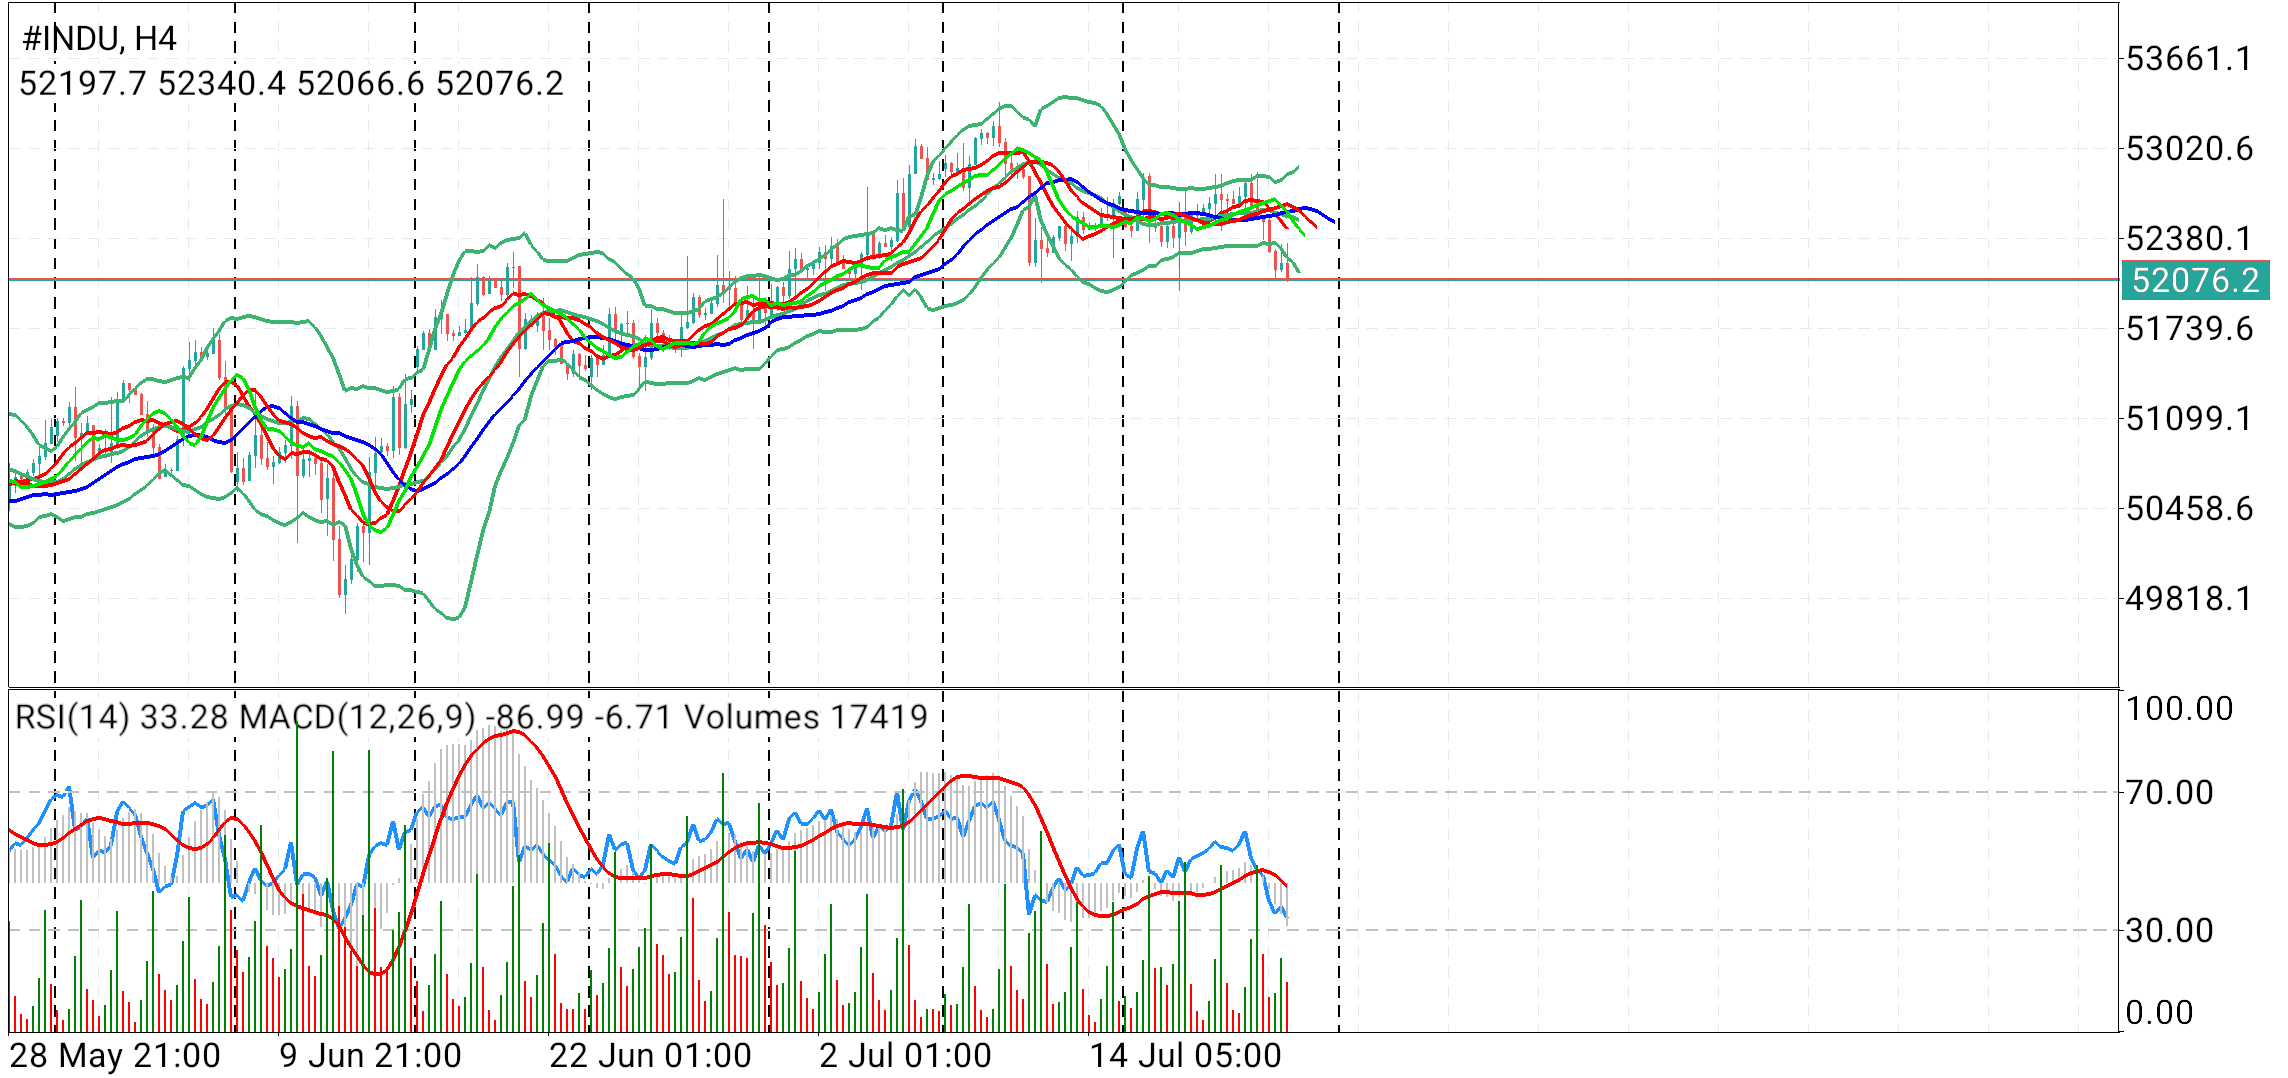Viewport: 2288px width, 1078px height.
Task: Click the #INDU, H4 chart symbol label
Action: pyautogui.click(x=99, y=39)
